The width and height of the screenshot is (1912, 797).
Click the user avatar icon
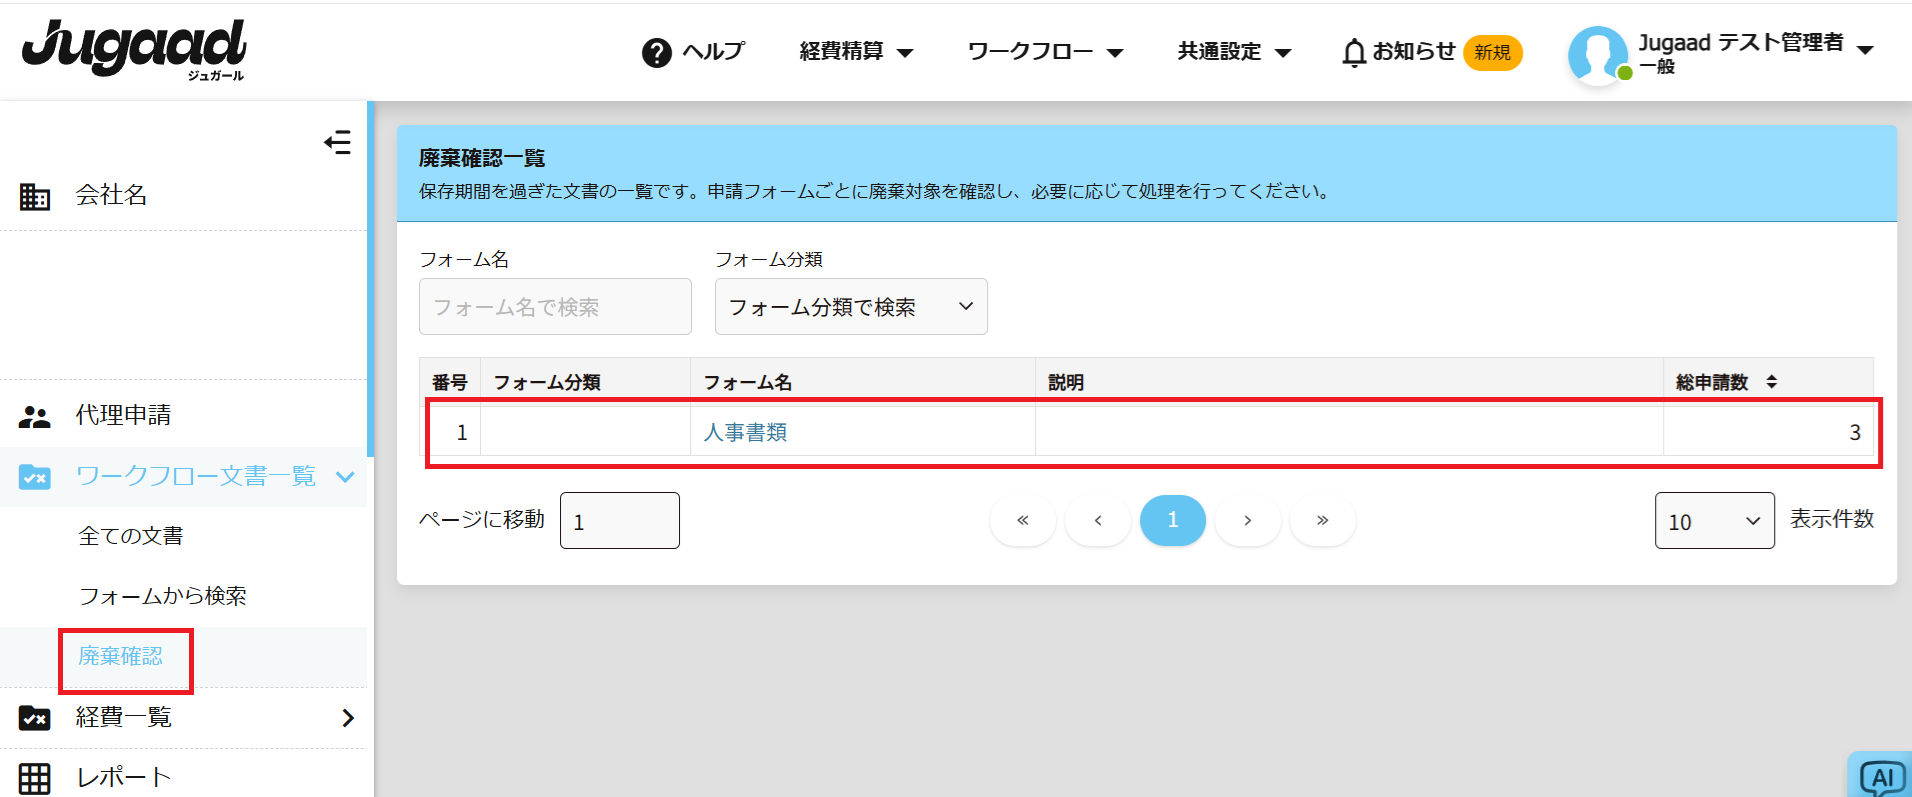point(1597,55)
